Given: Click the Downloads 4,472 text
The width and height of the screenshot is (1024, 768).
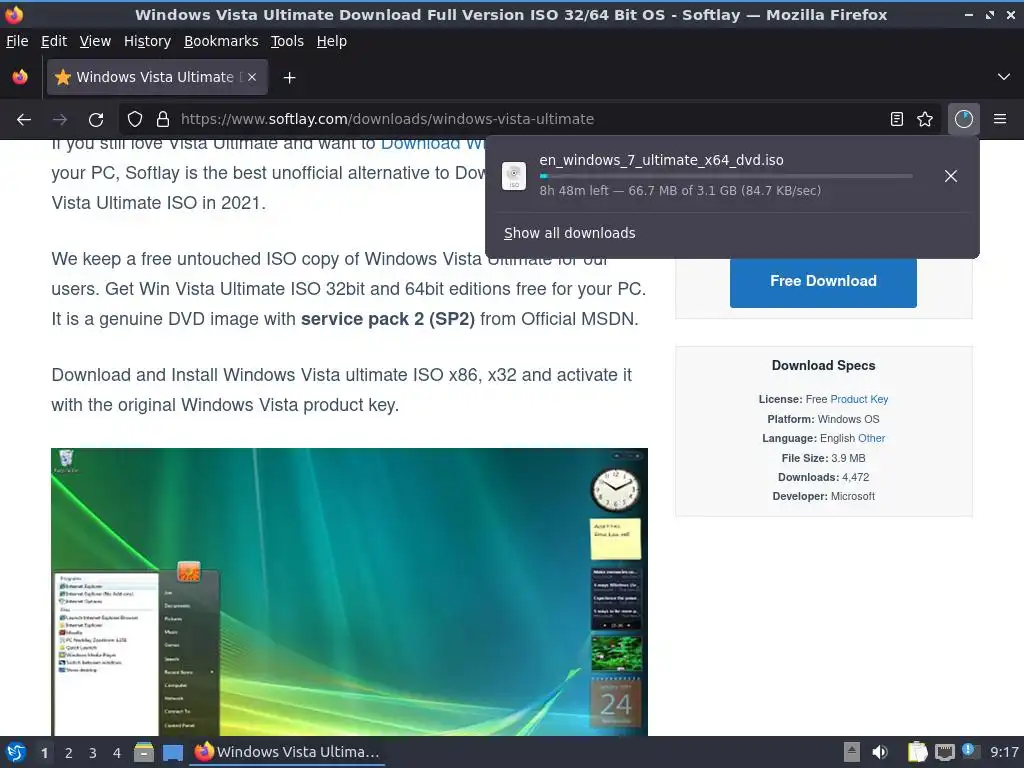Looking at the screenshot, I should tap(823, 477).
